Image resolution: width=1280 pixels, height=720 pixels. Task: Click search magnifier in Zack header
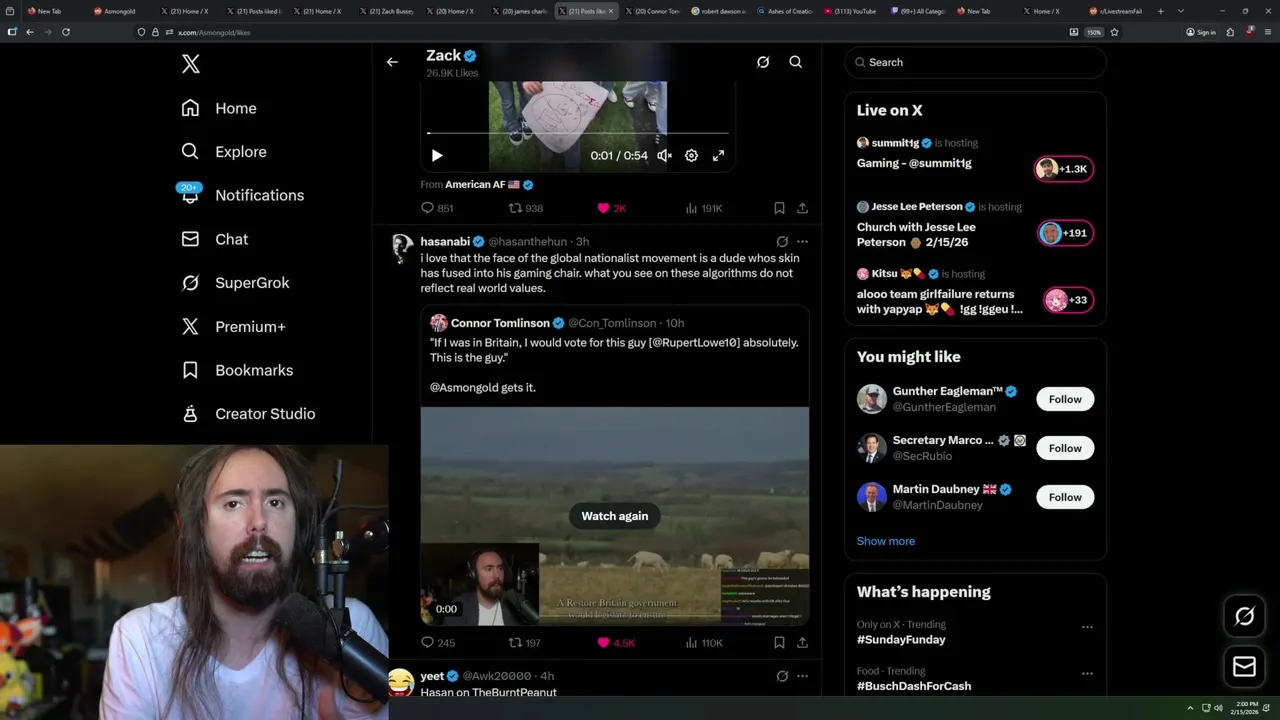(796, 62)
